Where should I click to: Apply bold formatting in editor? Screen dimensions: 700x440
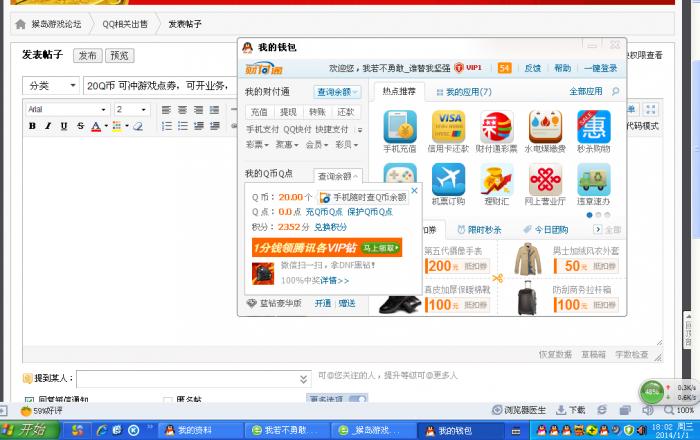(32, 126)
